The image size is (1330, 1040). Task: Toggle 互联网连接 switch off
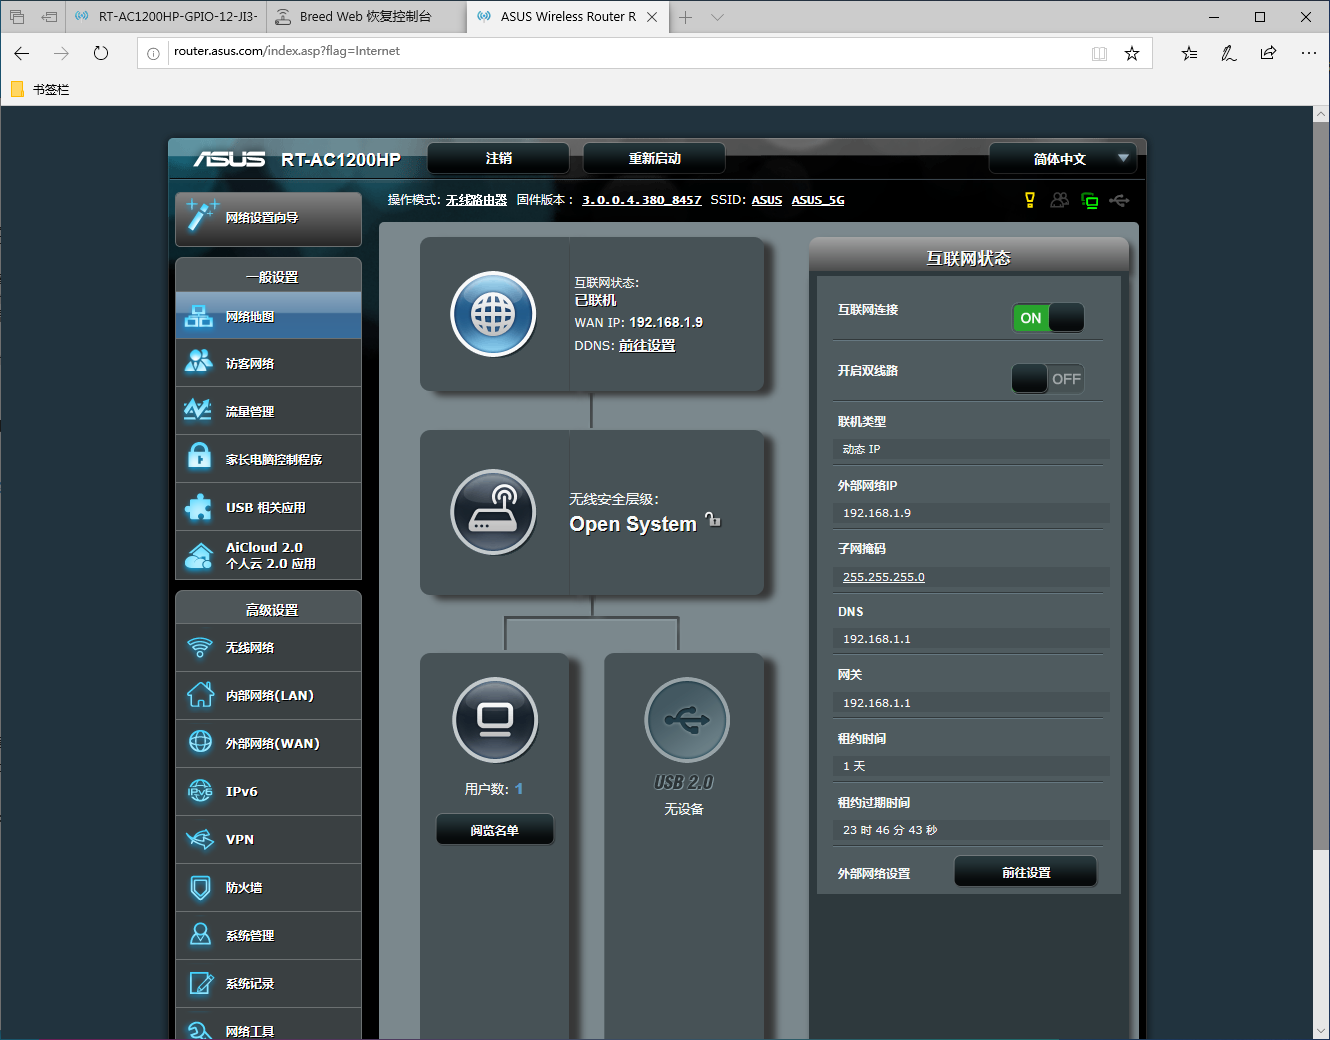click(1048, 318)
